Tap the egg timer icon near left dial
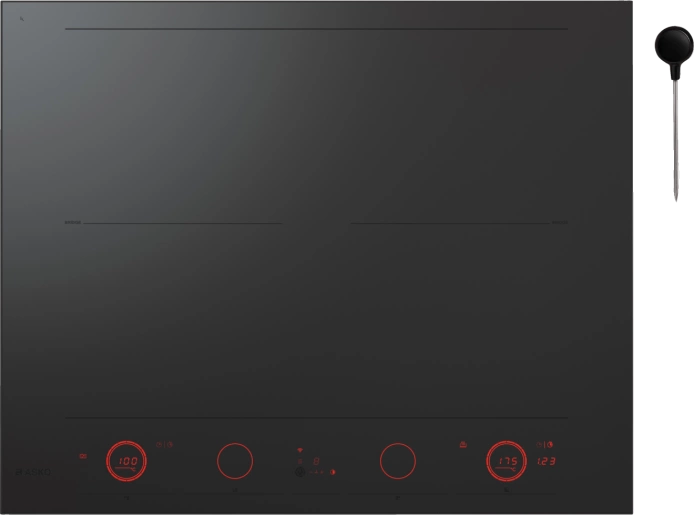 pos(170,445)
